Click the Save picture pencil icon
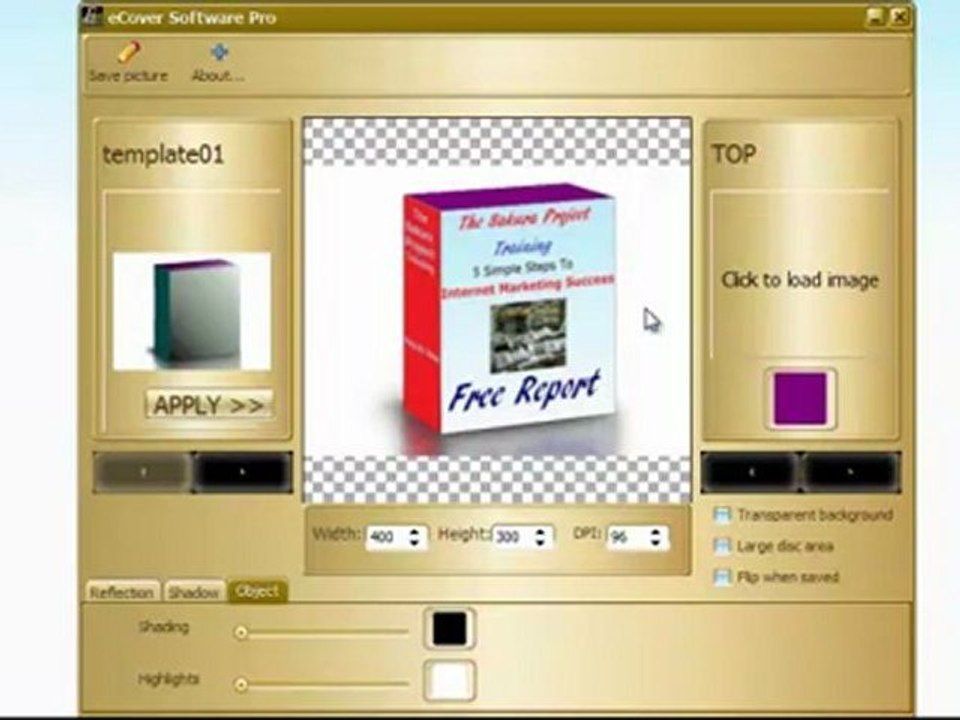 pyautogui.click(x=129, y=52)
